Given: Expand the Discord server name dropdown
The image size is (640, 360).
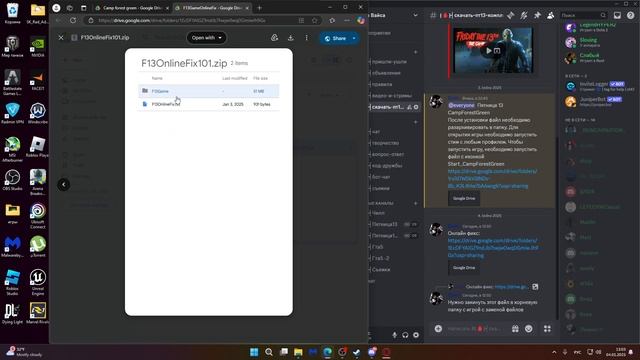Looking at the screenshot, I should click(415, 15).
